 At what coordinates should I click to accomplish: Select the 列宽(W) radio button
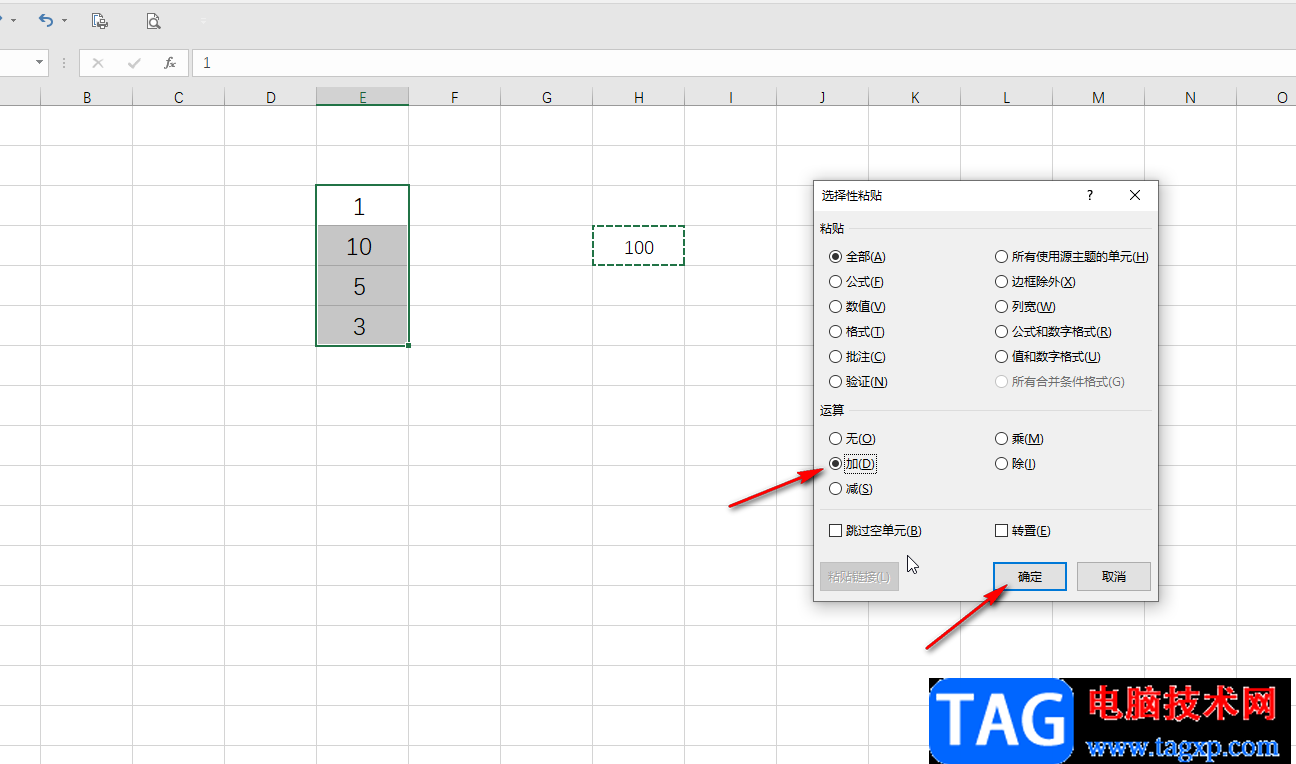[1025, 307]
